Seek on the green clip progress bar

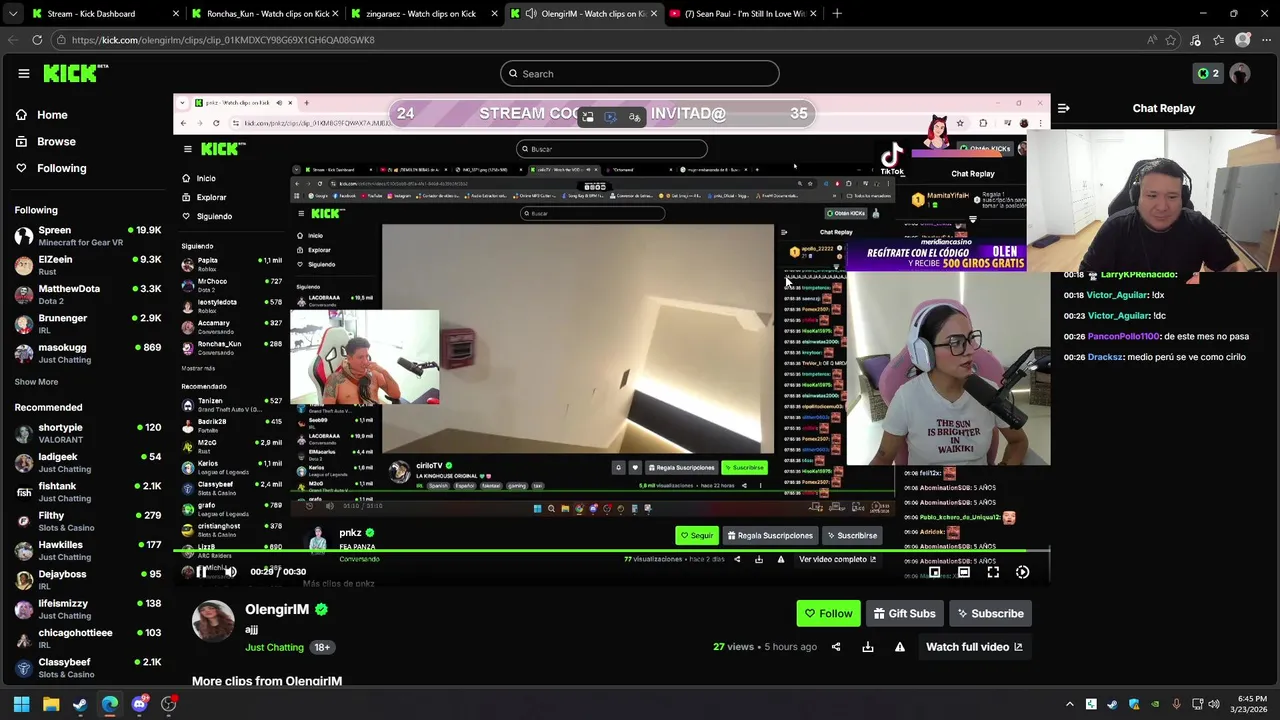[611, 550]
